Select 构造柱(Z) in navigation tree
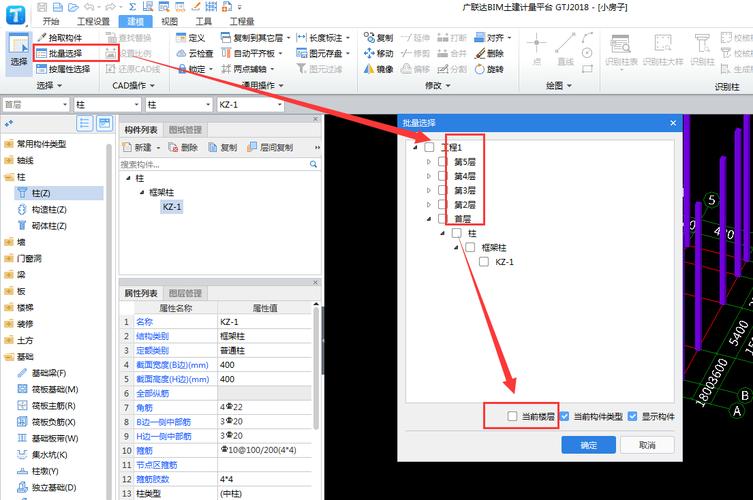This screenshot has width=753, height=500. point(42,209)
